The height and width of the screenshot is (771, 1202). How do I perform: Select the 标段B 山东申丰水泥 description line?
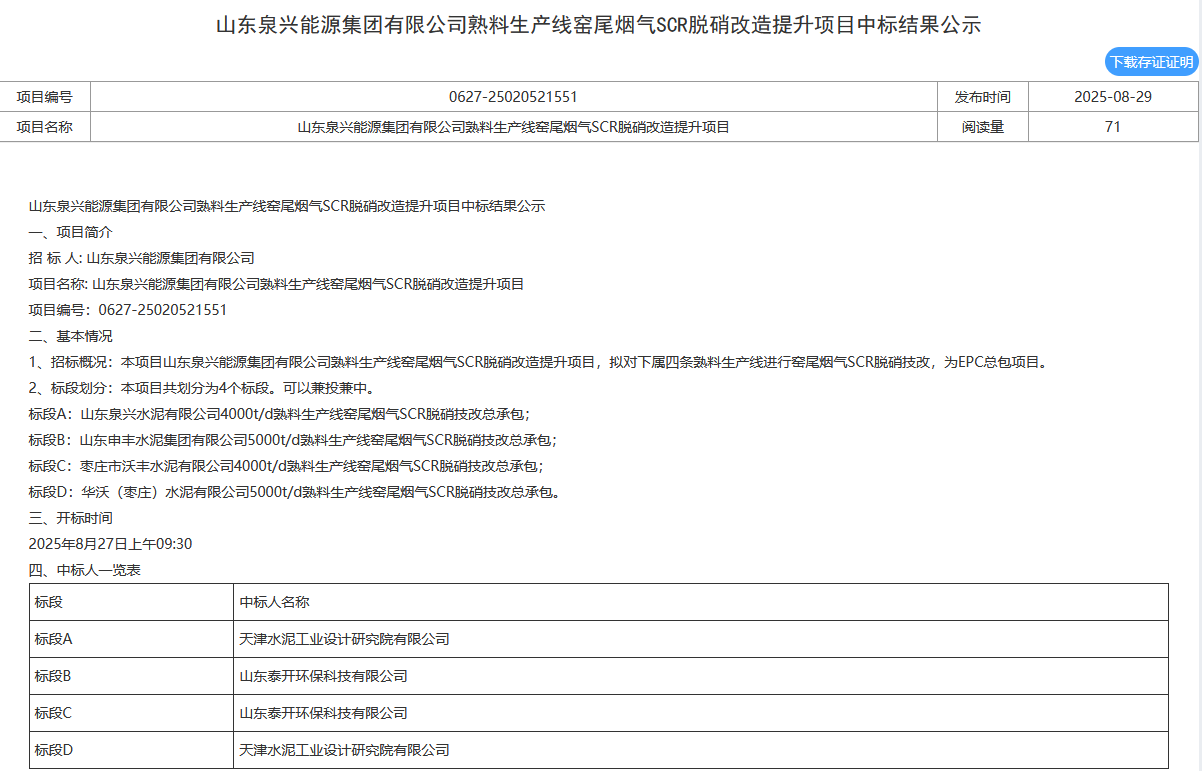tap(293, 440)
